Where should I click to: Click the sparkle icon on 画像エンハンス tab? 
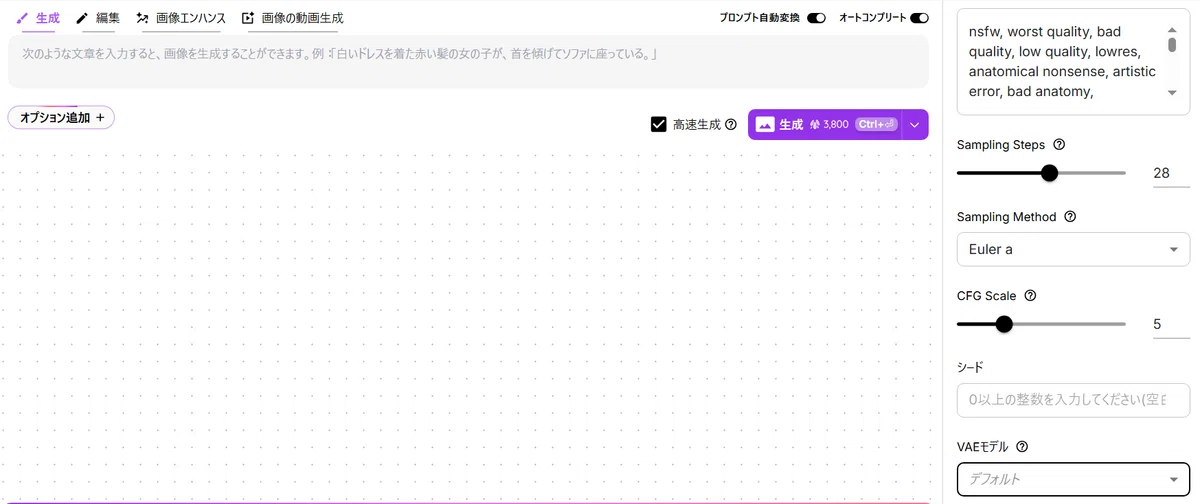point(142,18)
